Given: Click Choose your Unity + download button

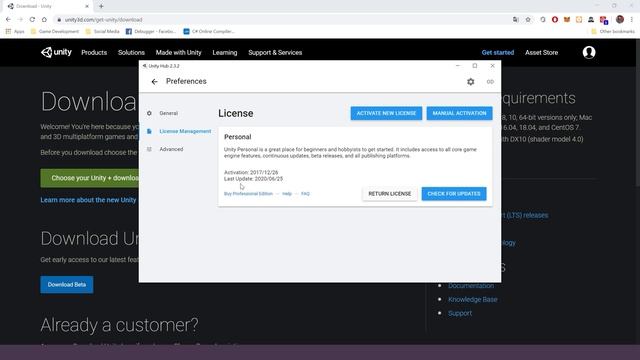Looking at the screenshot, I should [90, 178].
